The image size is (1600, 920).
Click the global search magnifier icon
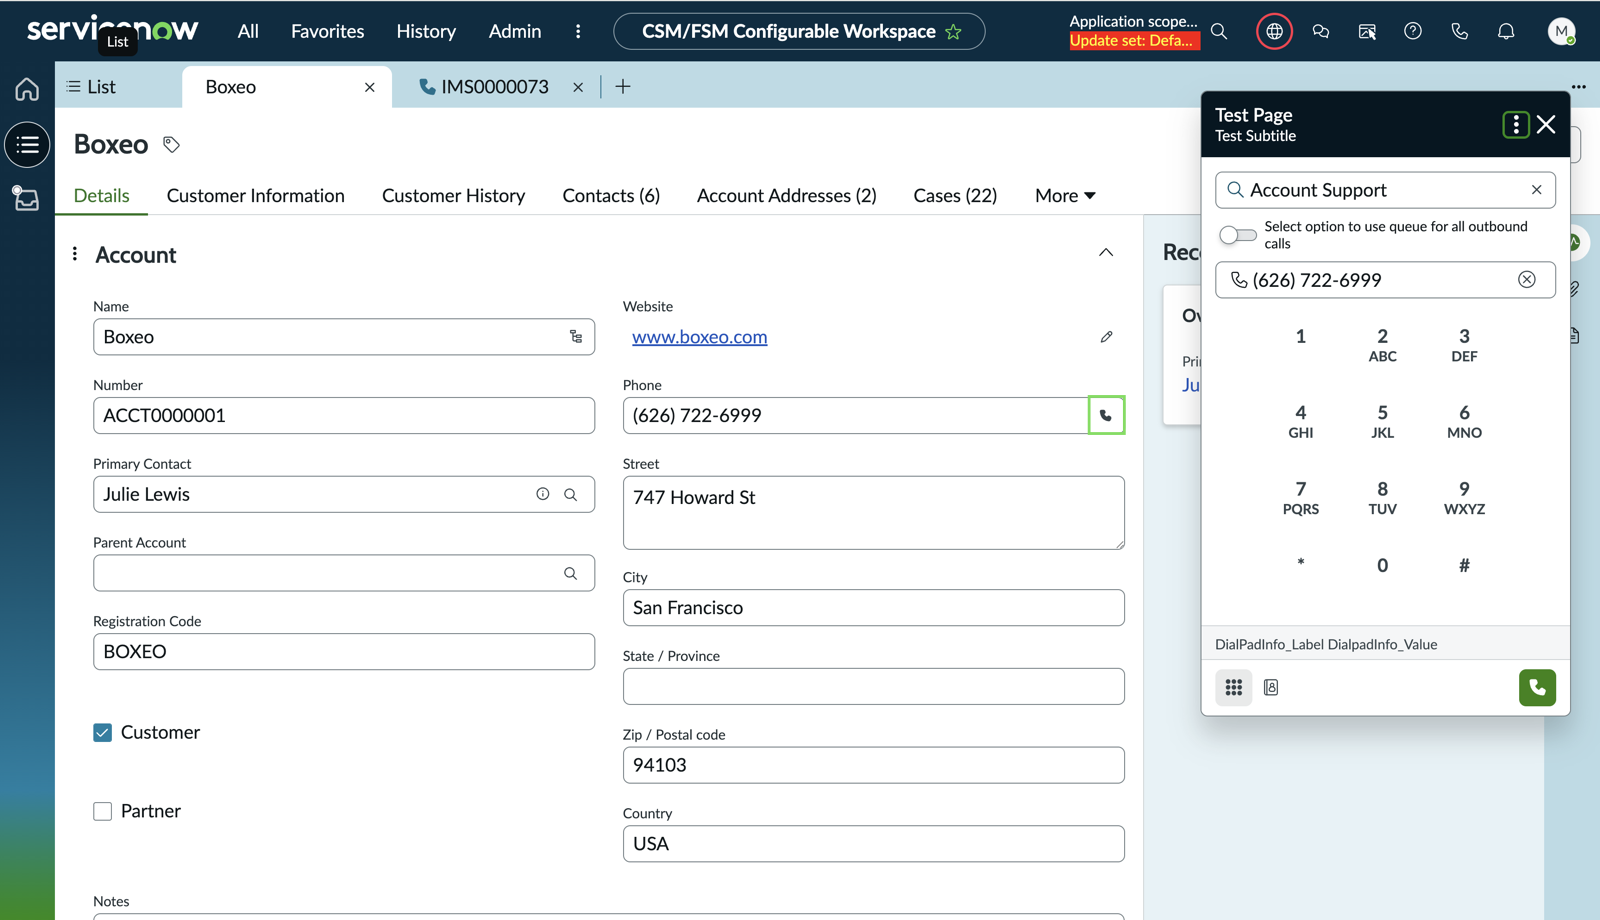pyautogui.click(x=1219, y=32)
